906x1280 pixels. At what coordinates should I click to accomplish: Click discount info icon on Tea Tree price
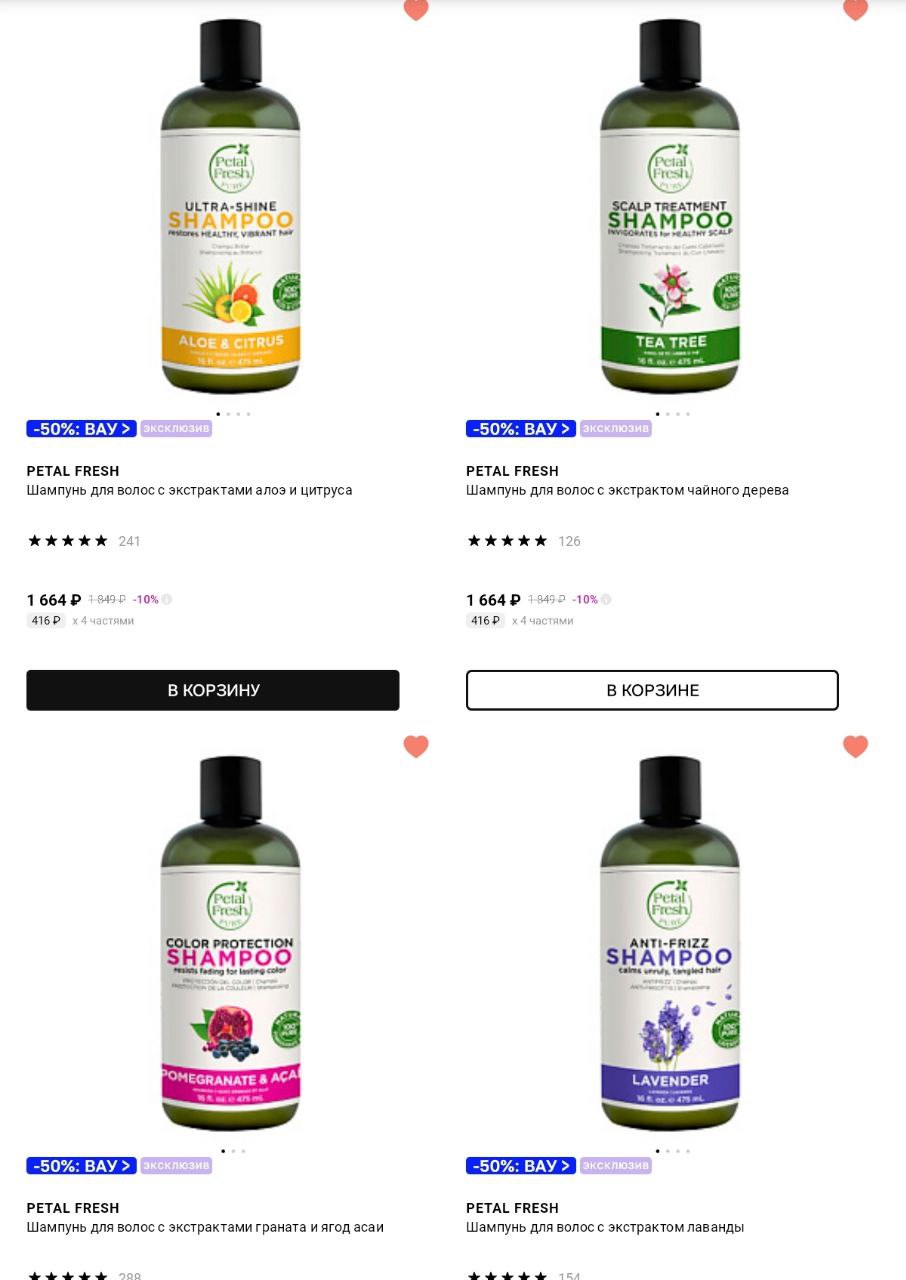(606, 600)
